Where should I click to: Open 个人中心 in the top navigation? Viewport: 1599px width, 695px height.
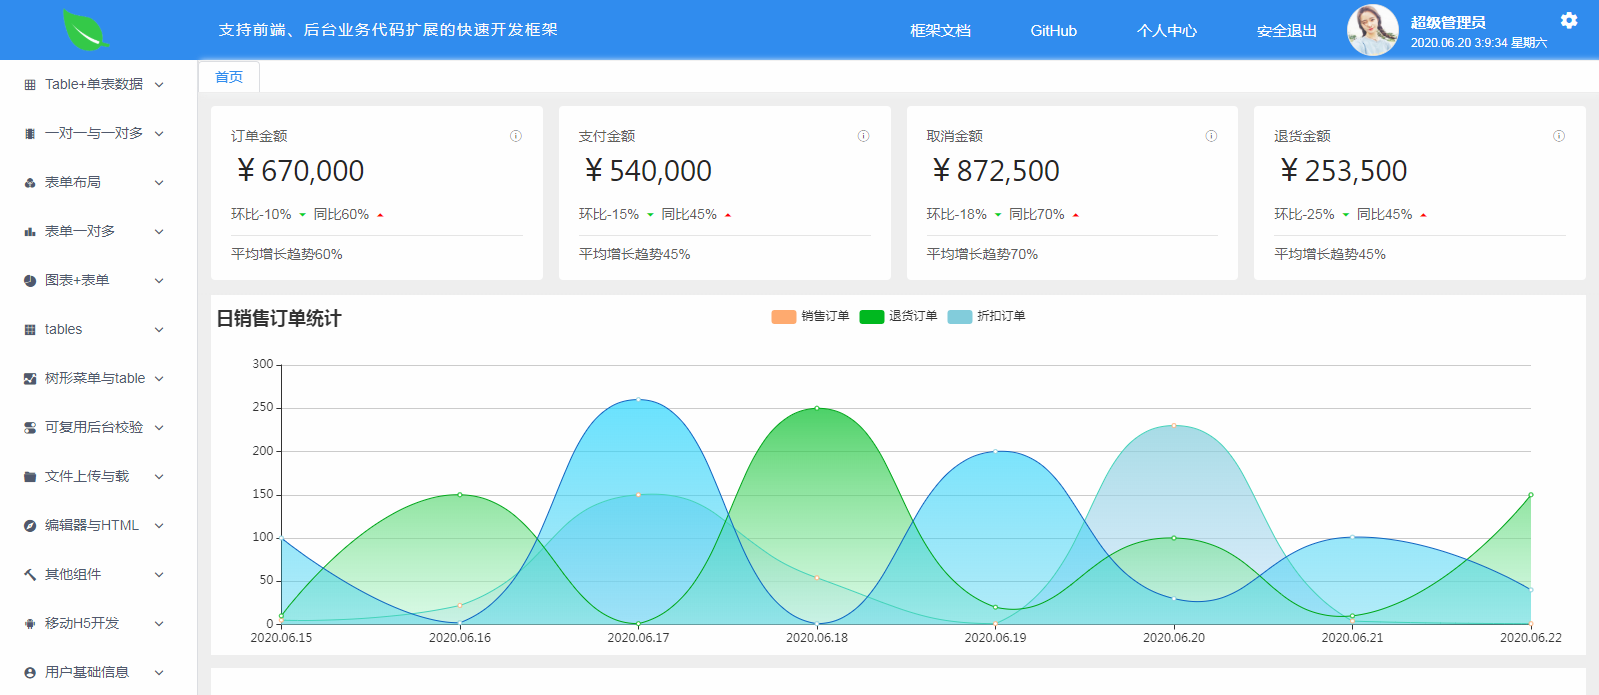click(x=1166, y=31)
